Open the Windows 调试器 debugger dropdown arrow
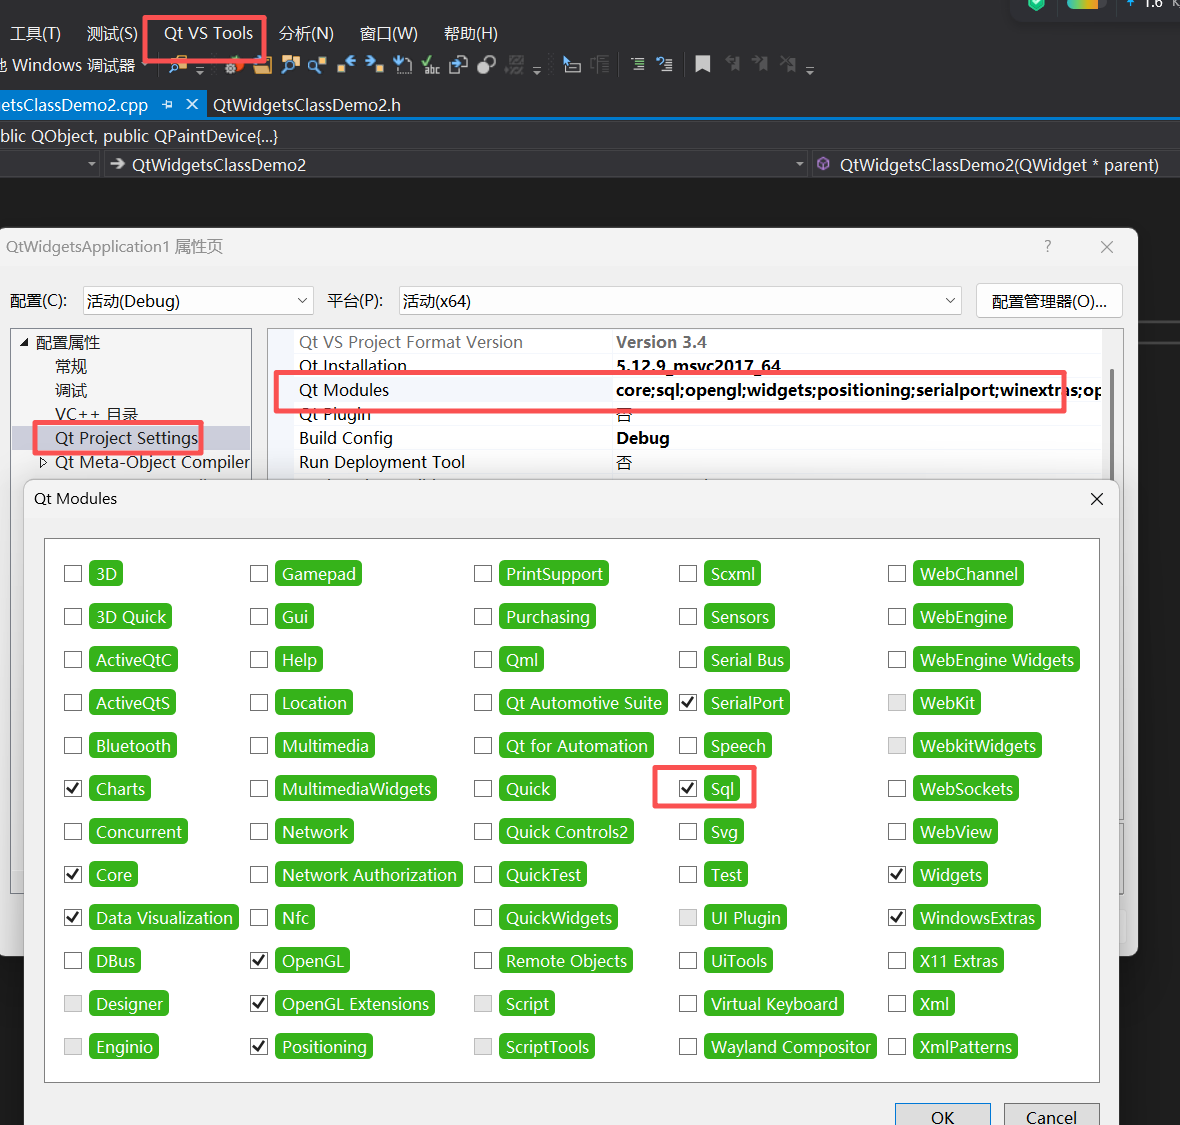The width and height of the screenshot is (1180, 1125). coord(144,63)
